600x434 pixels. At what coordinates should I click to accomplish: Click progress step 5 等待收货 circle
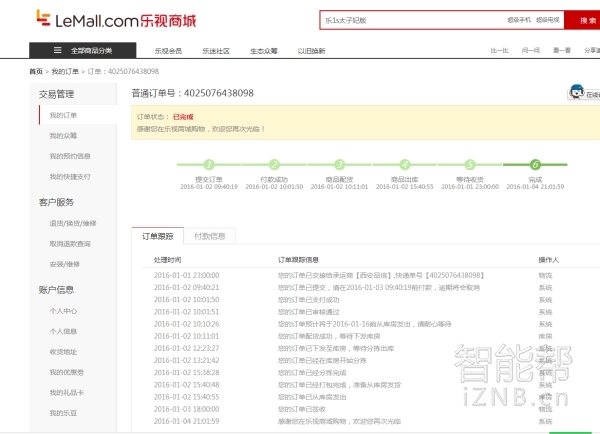pos(470,165)
